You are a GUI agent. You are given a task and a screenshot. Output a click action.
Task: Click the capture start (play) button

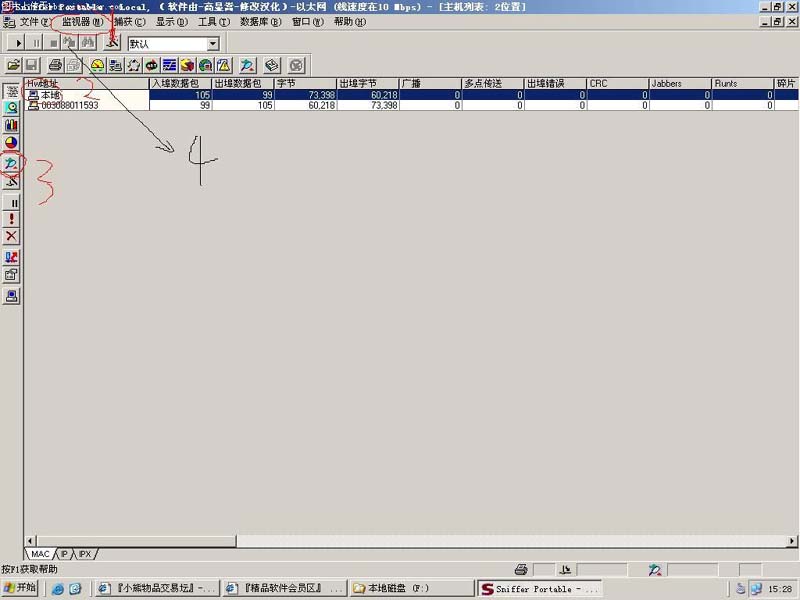click(x=17, y=44)
